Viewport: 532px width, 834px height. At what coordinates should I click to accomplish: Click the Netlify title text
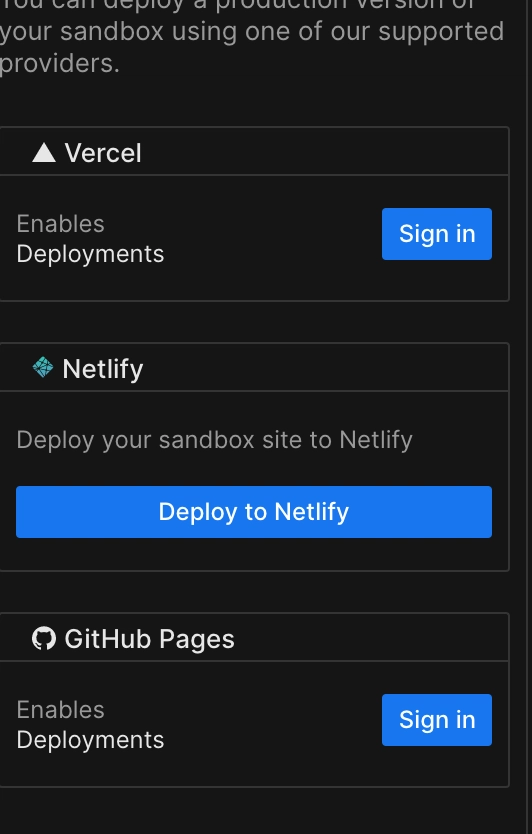click(x=103, y=369)
